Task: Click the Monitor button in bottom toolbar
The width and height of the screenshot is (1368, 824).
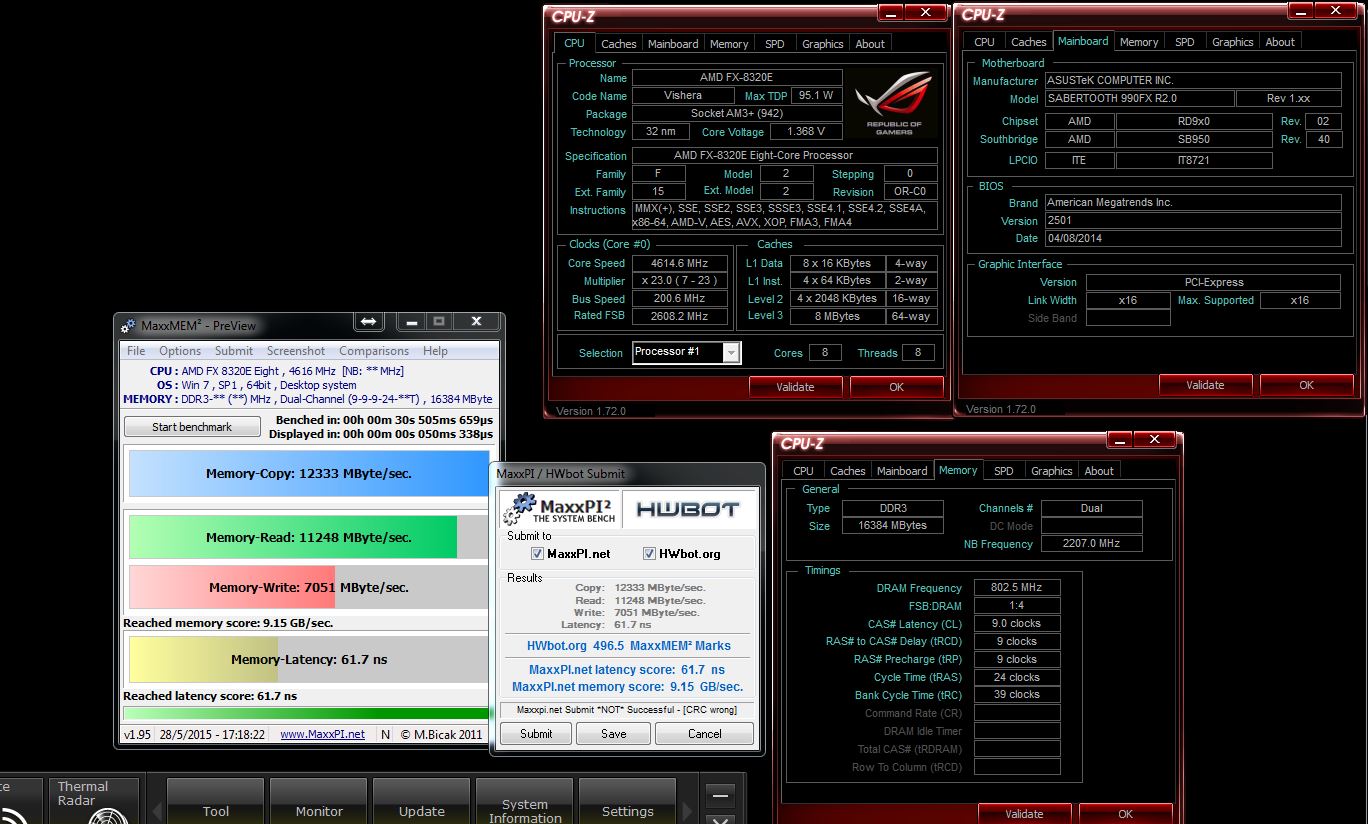Action: (x=319, y=802)
